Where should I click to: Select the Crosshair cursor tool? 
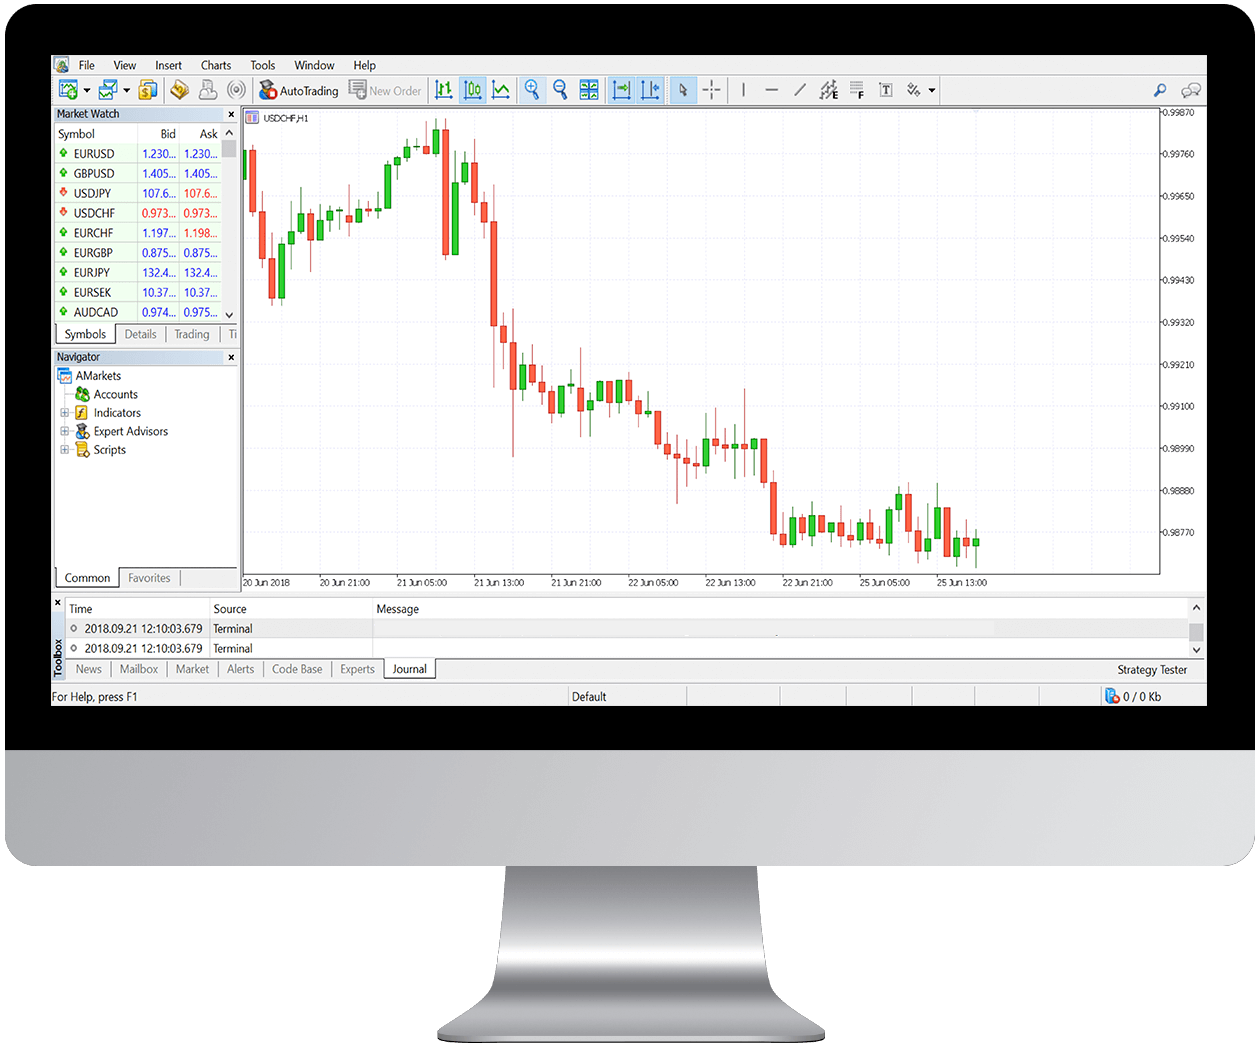coord(711,90)
